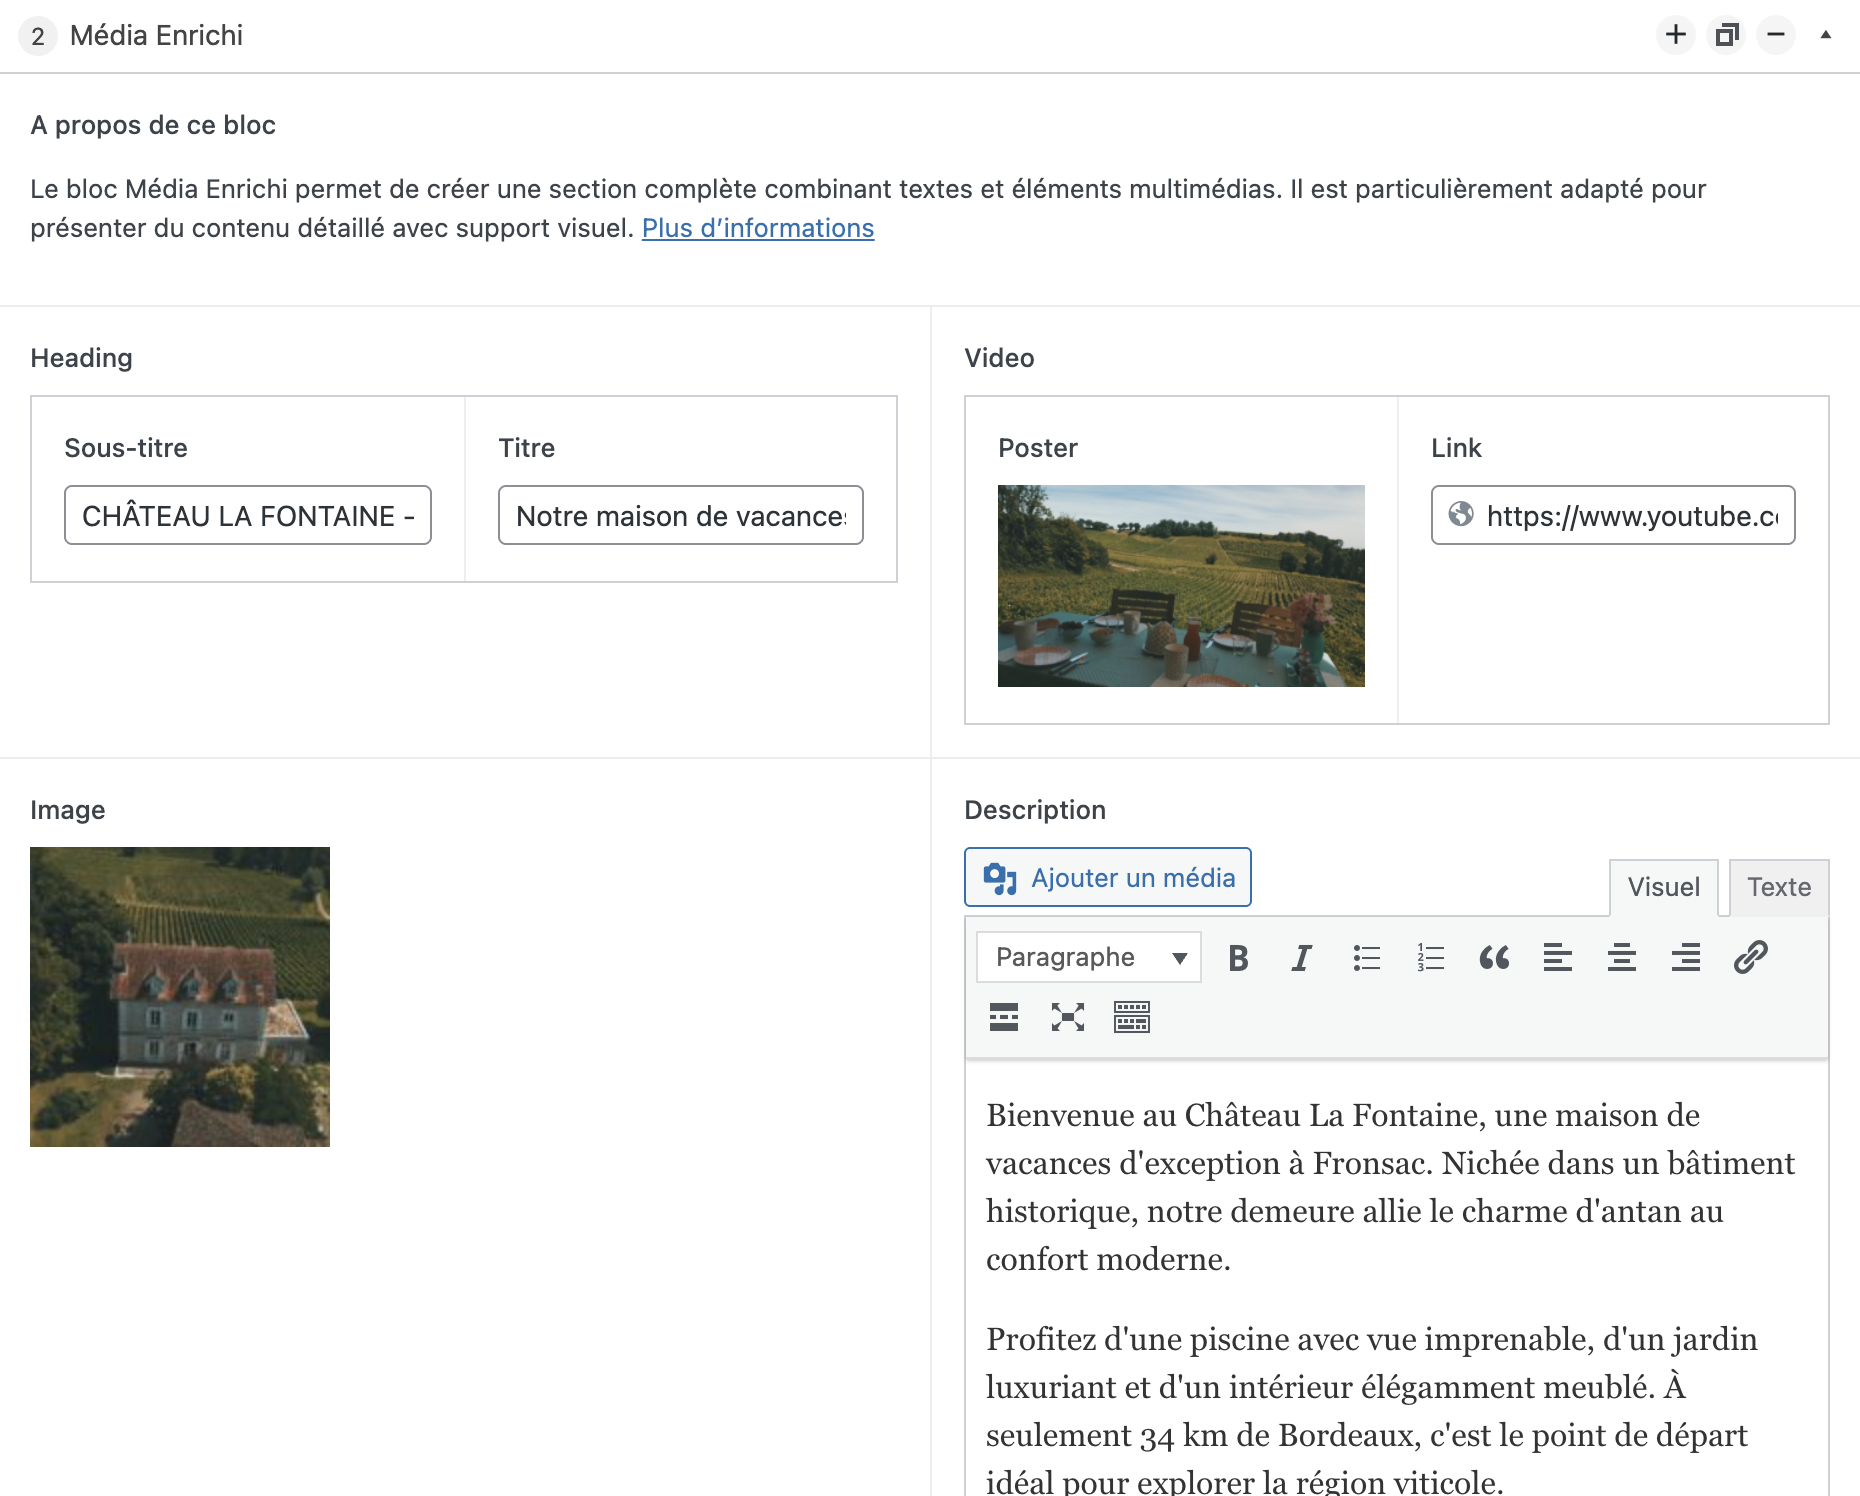Center align the text
Image resolution: width=1860 pixels, height=1496 pixels.
tap(1621, 958)
